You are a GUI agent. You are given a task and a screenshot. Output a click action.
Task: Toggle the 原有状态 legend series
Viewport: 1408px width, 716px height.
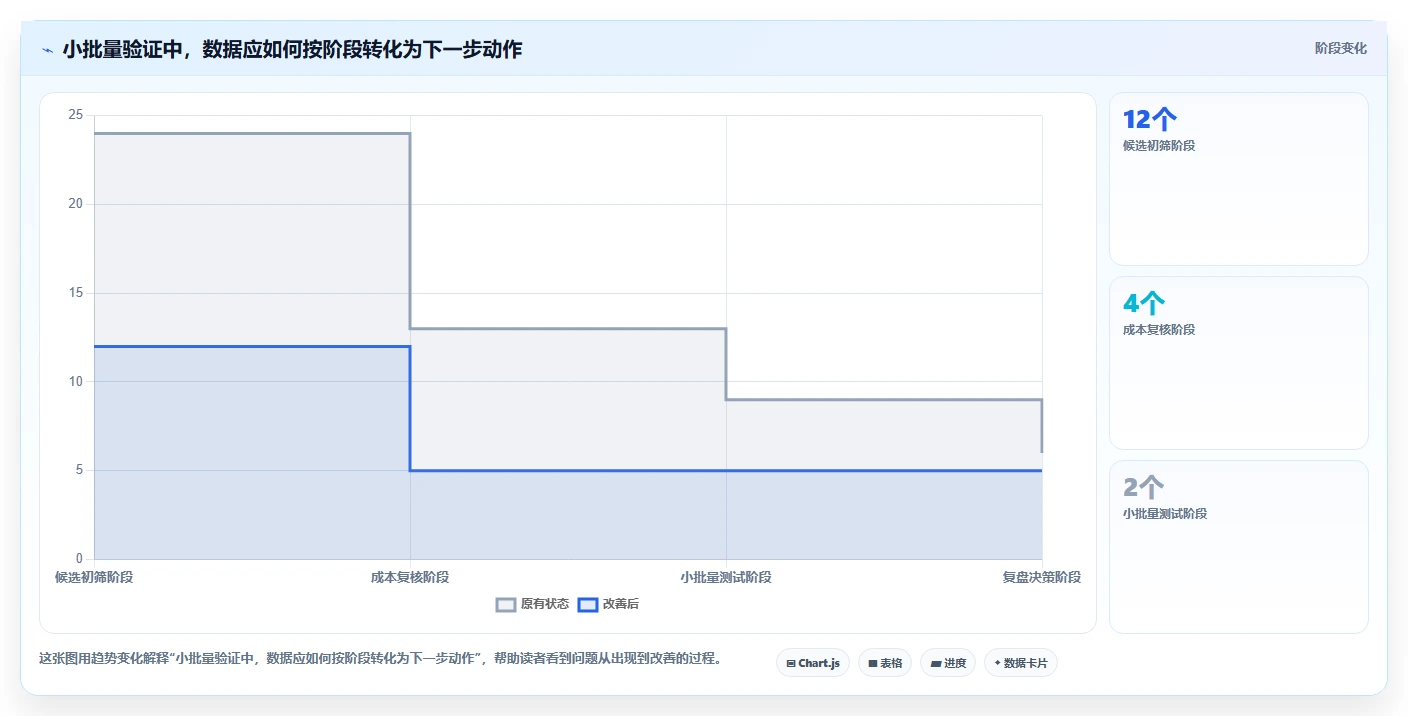pos(533,604)
